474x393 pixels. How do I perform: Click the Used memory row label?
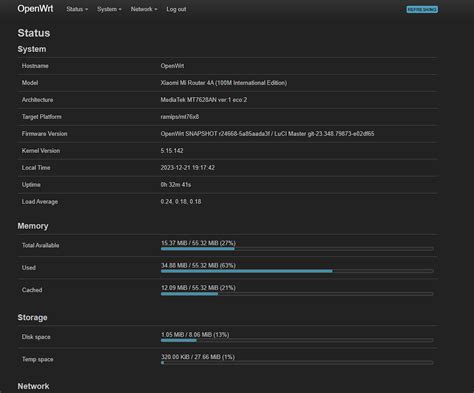(x=29, y=268)
